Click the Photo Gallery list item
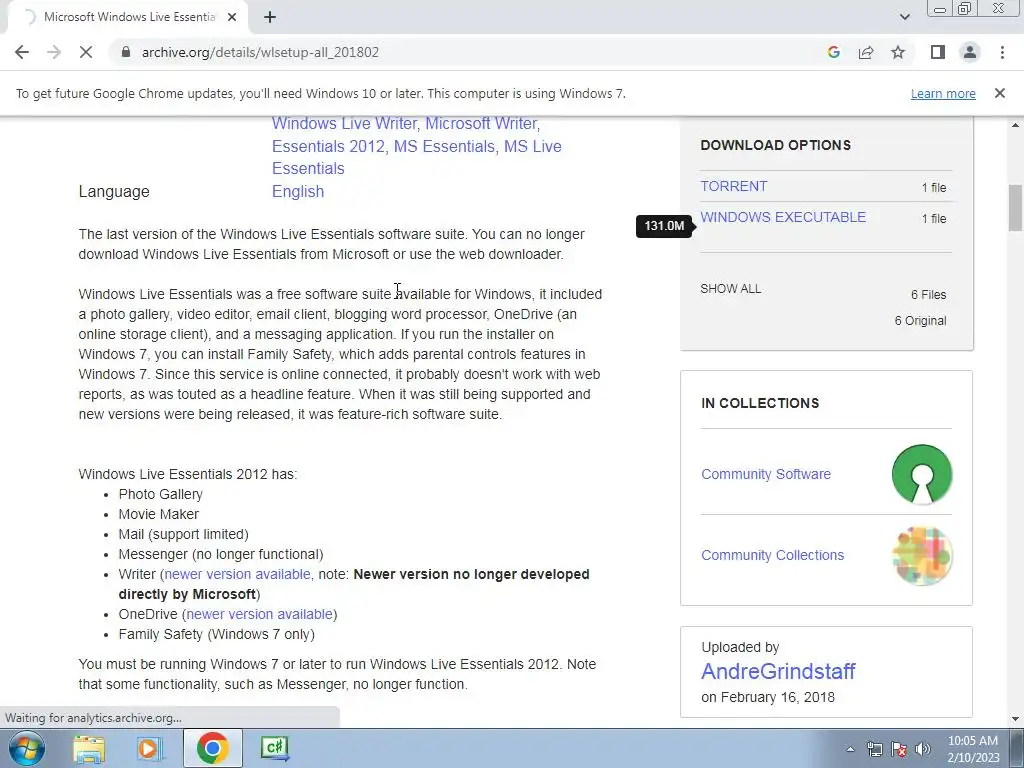 (x=161, y=494)
